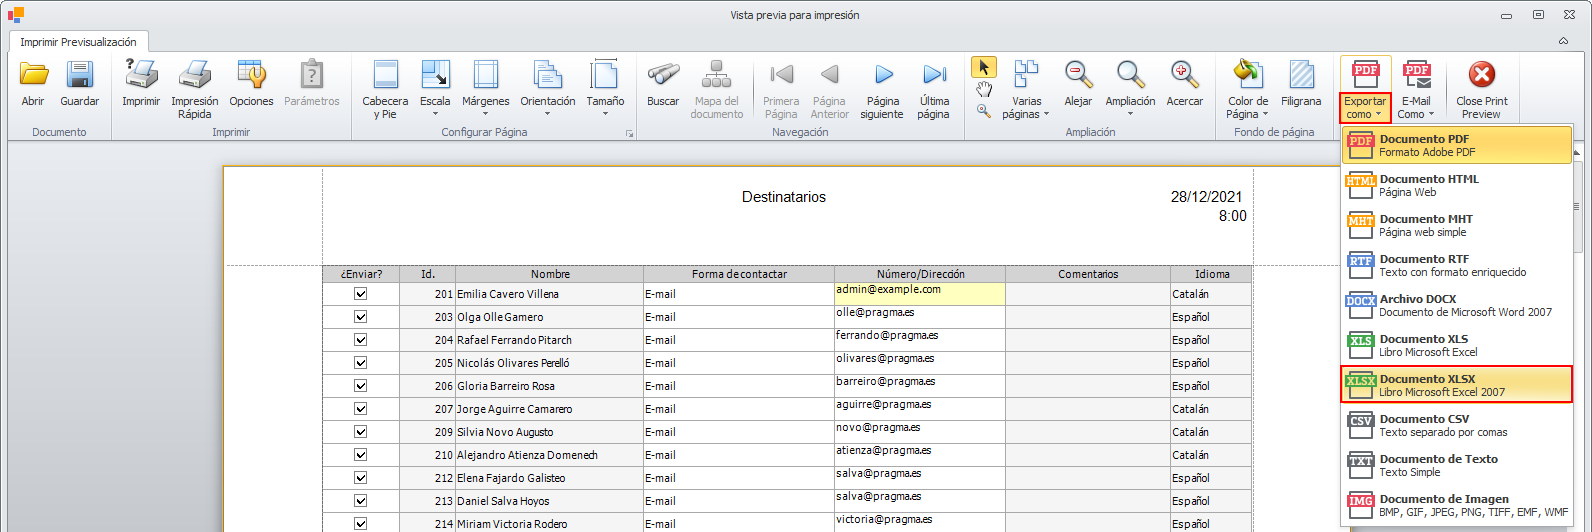Select the hand pan tool
1592x532 pixels.
(983, 89)
